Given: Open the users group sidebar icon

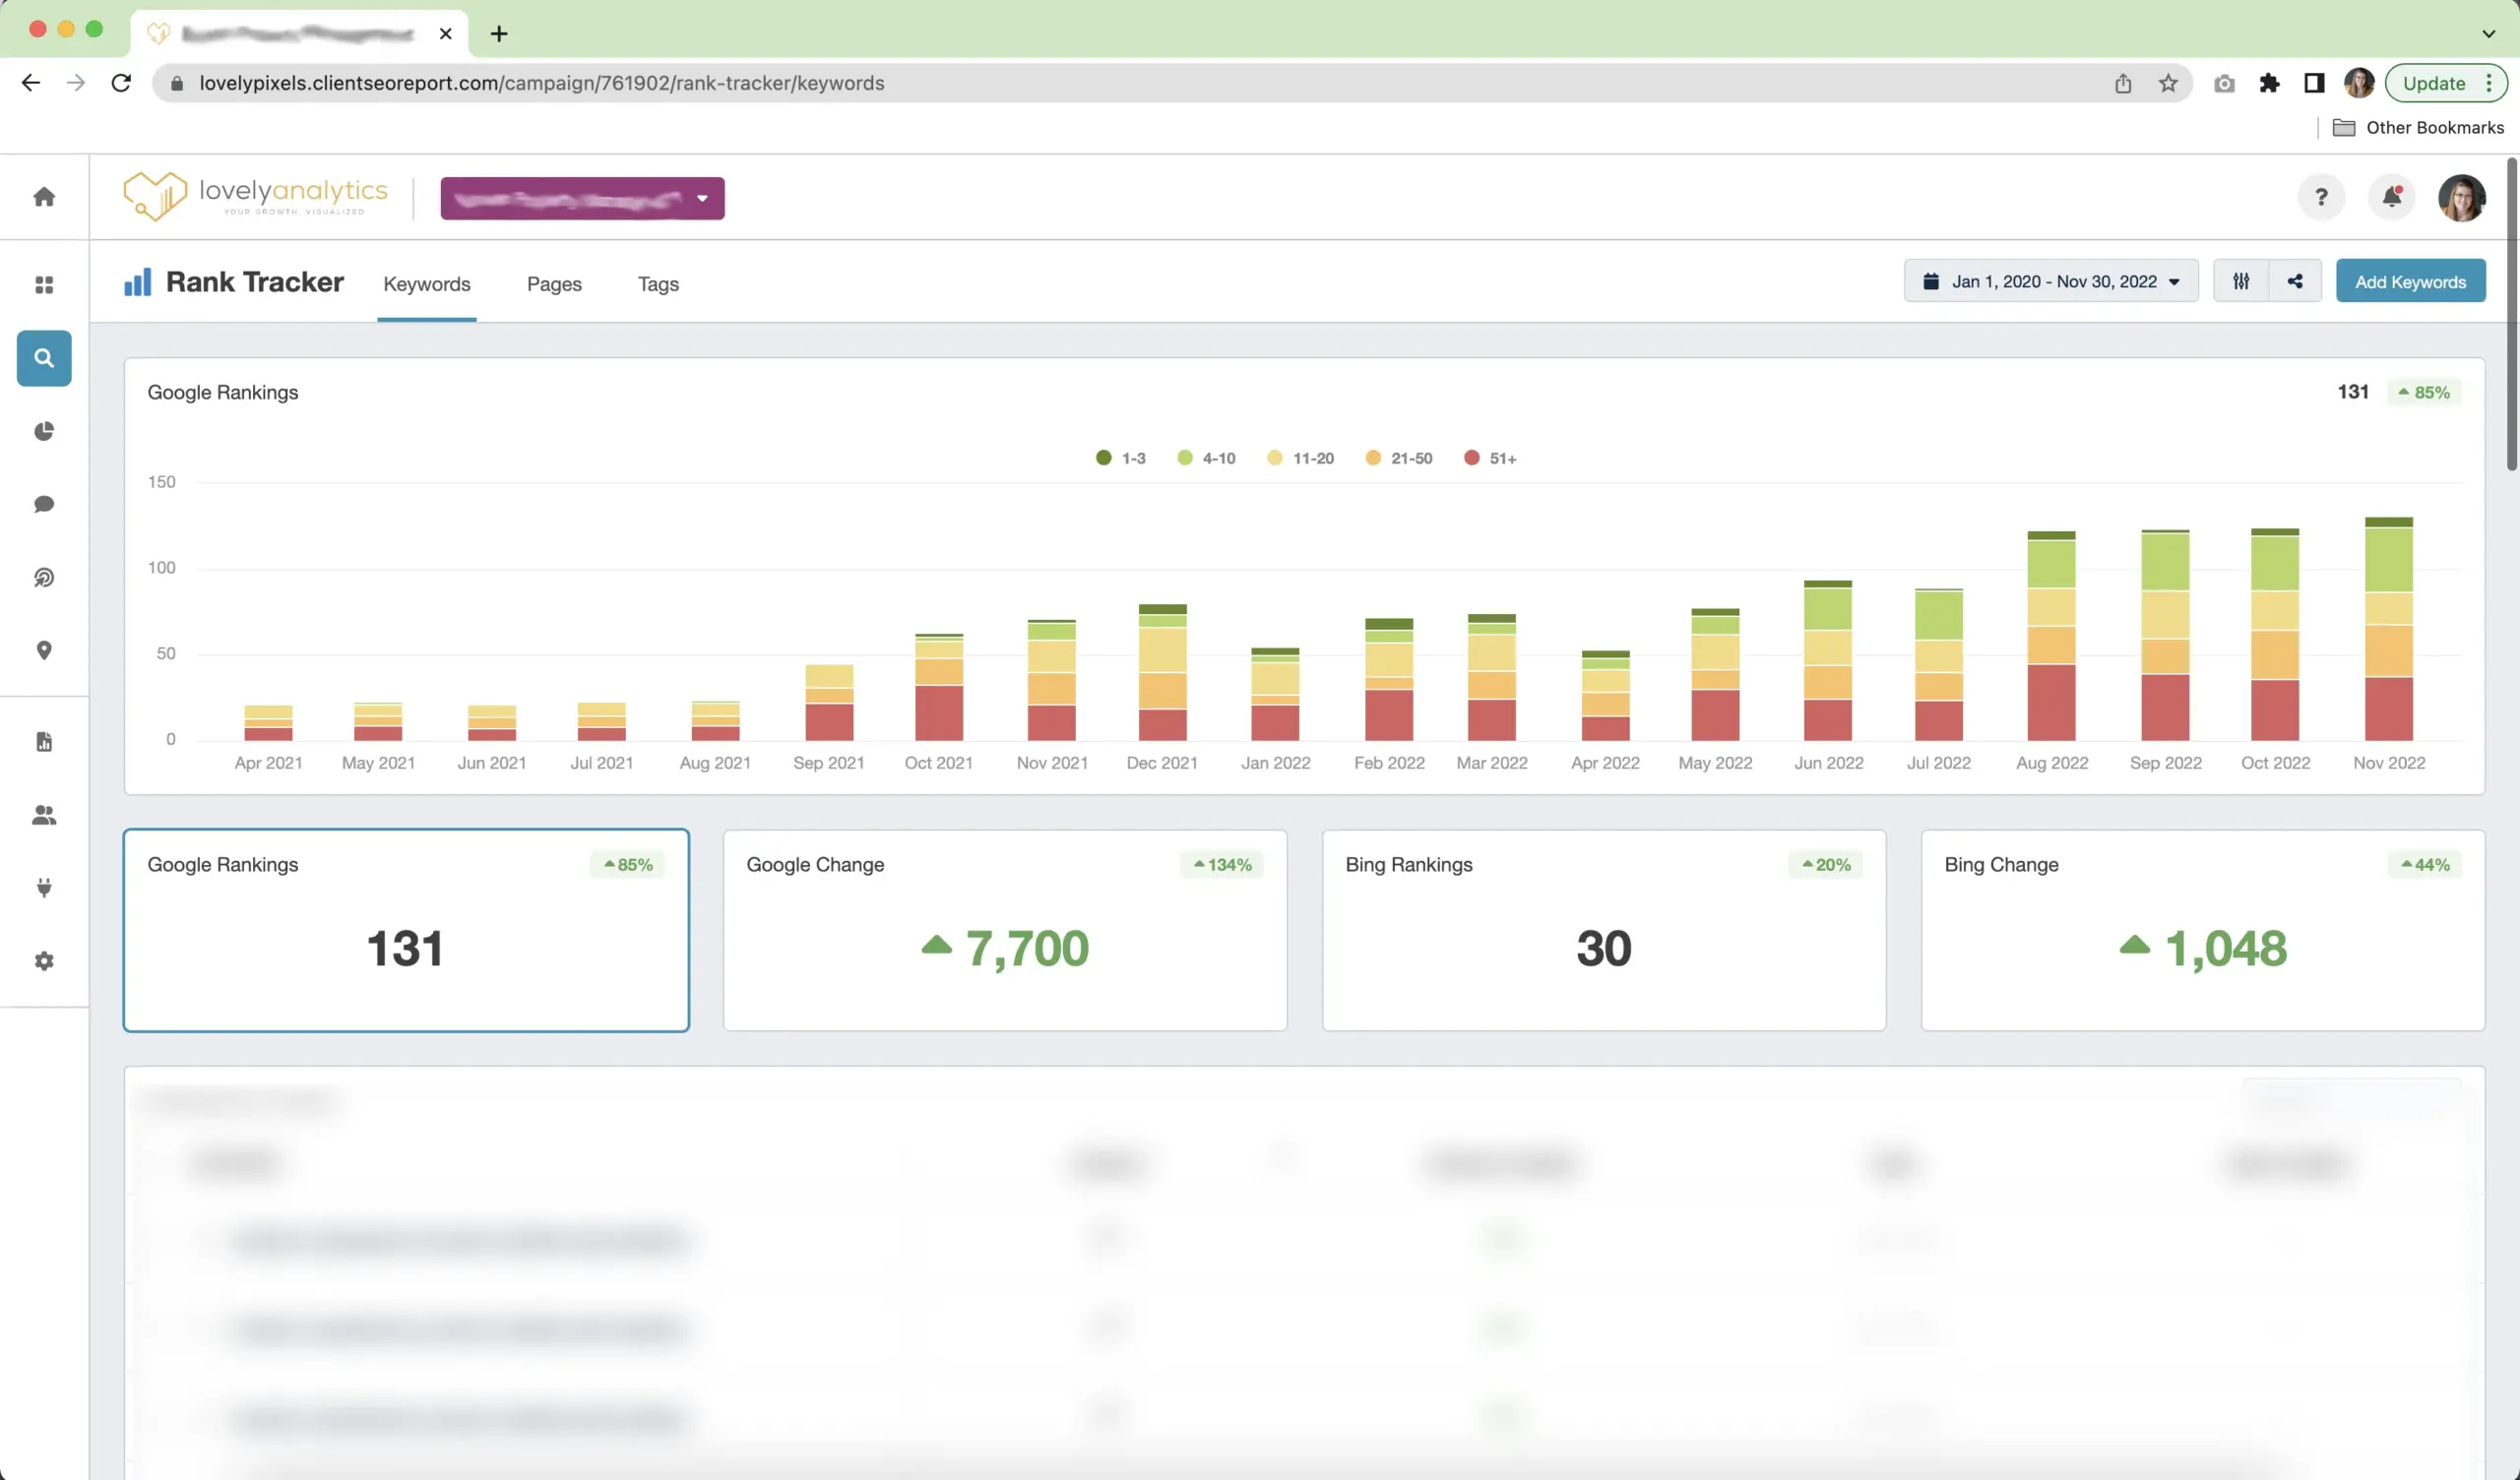Looking at the screenshot, I should tap(44, 815).
